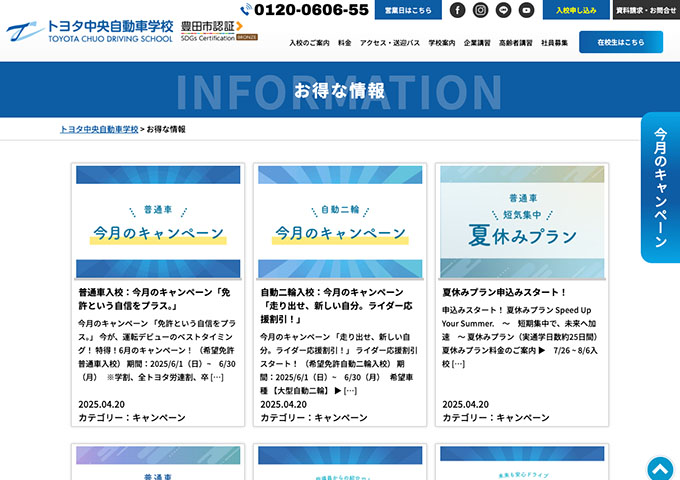Click the トヨタ中央自動車学校 breadcrumb link
The height and width of the screenshot is (480, 680).
tap(99, 129)
